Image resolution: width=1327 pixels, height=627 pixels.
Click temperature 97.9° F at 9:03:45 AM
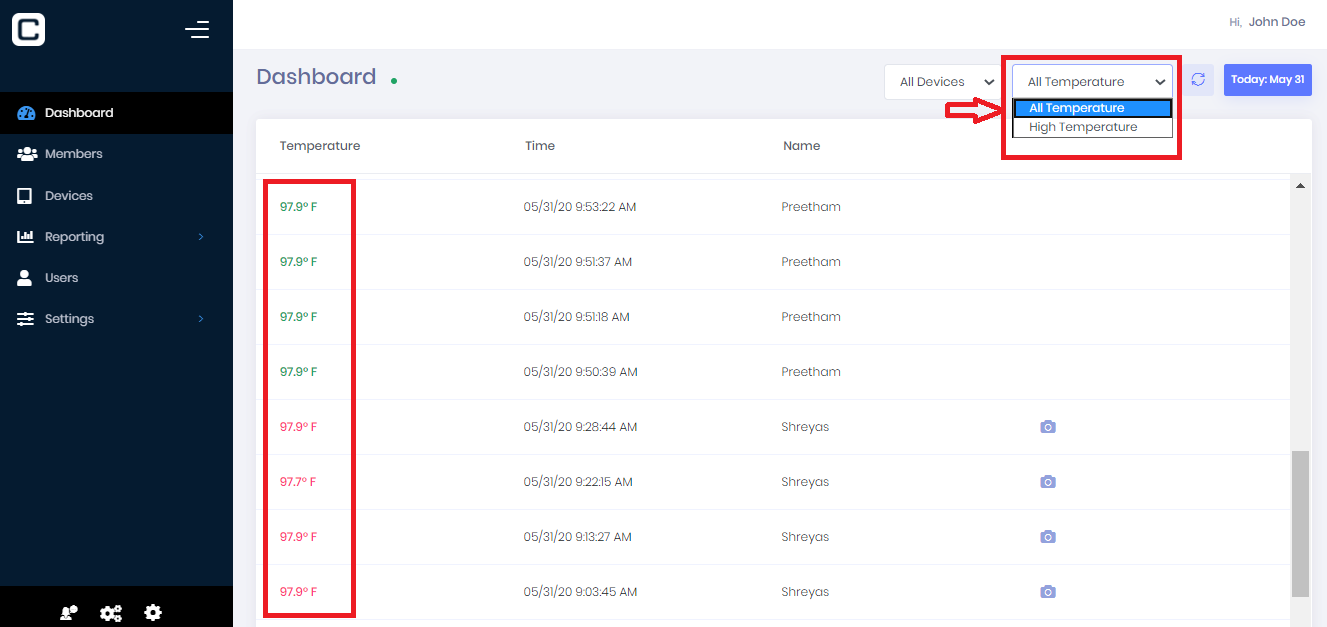299,592
